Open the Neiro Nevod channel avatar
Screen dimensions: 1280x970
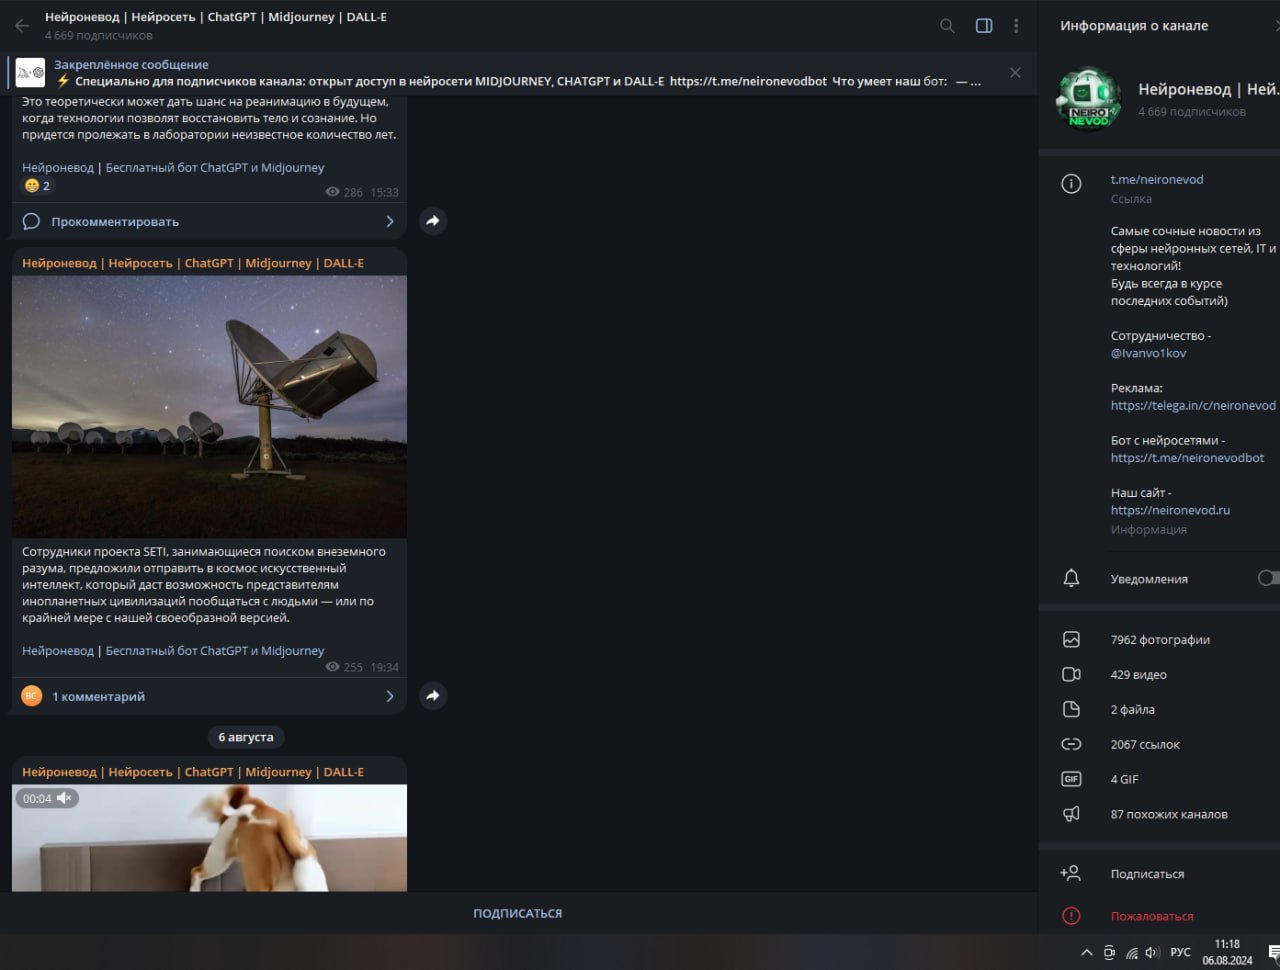(x=1088, y=99)
